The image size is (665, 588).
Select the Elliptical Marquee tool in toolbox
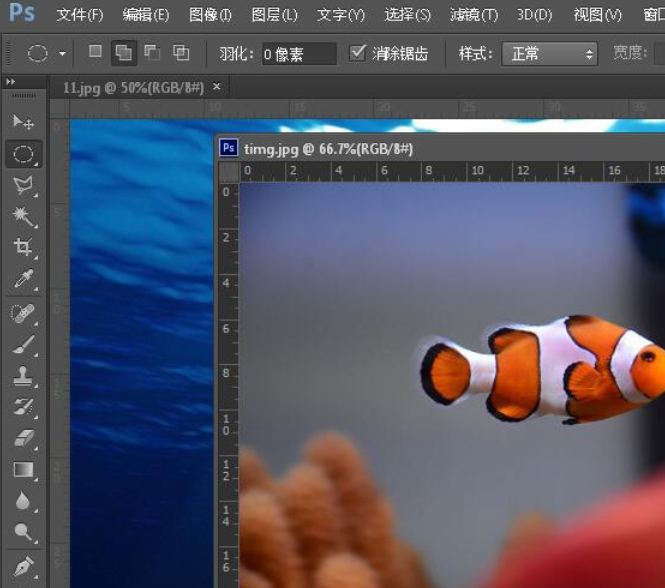[23, 154]
